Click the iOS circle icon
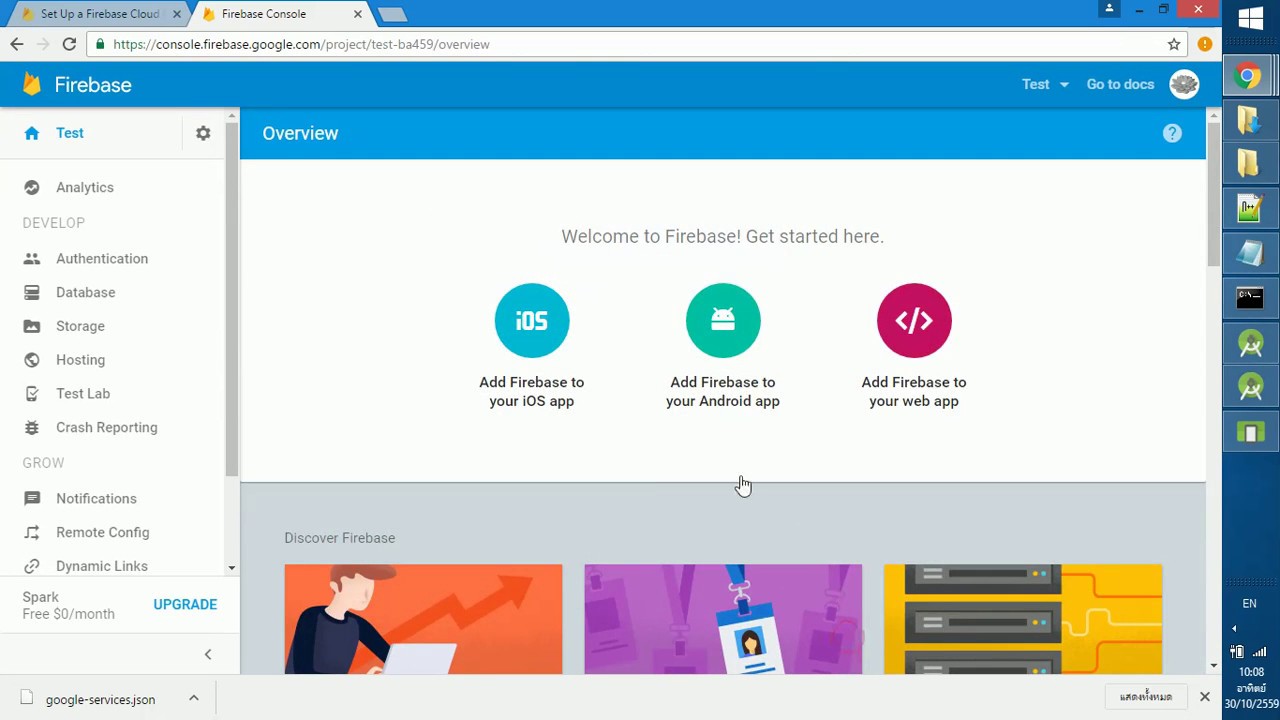 pyautogui.click(x=532, y=320)
